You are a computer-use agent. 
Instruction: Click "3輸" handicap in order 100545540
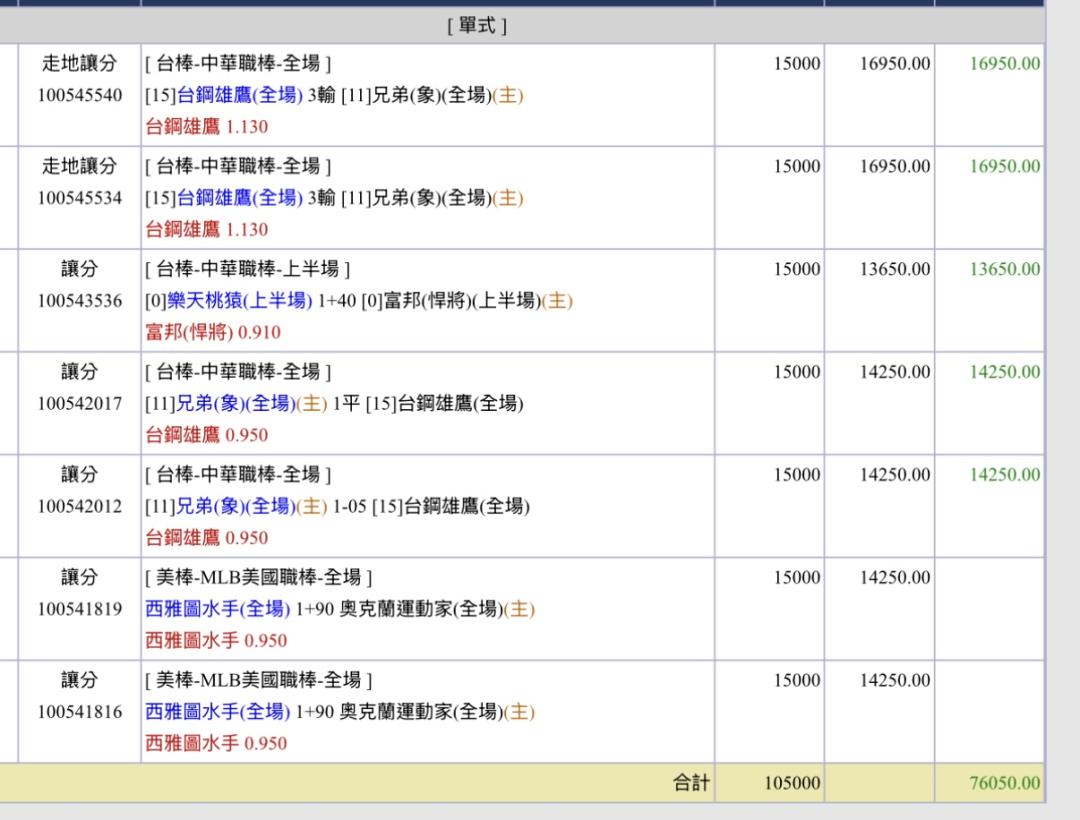321,95
